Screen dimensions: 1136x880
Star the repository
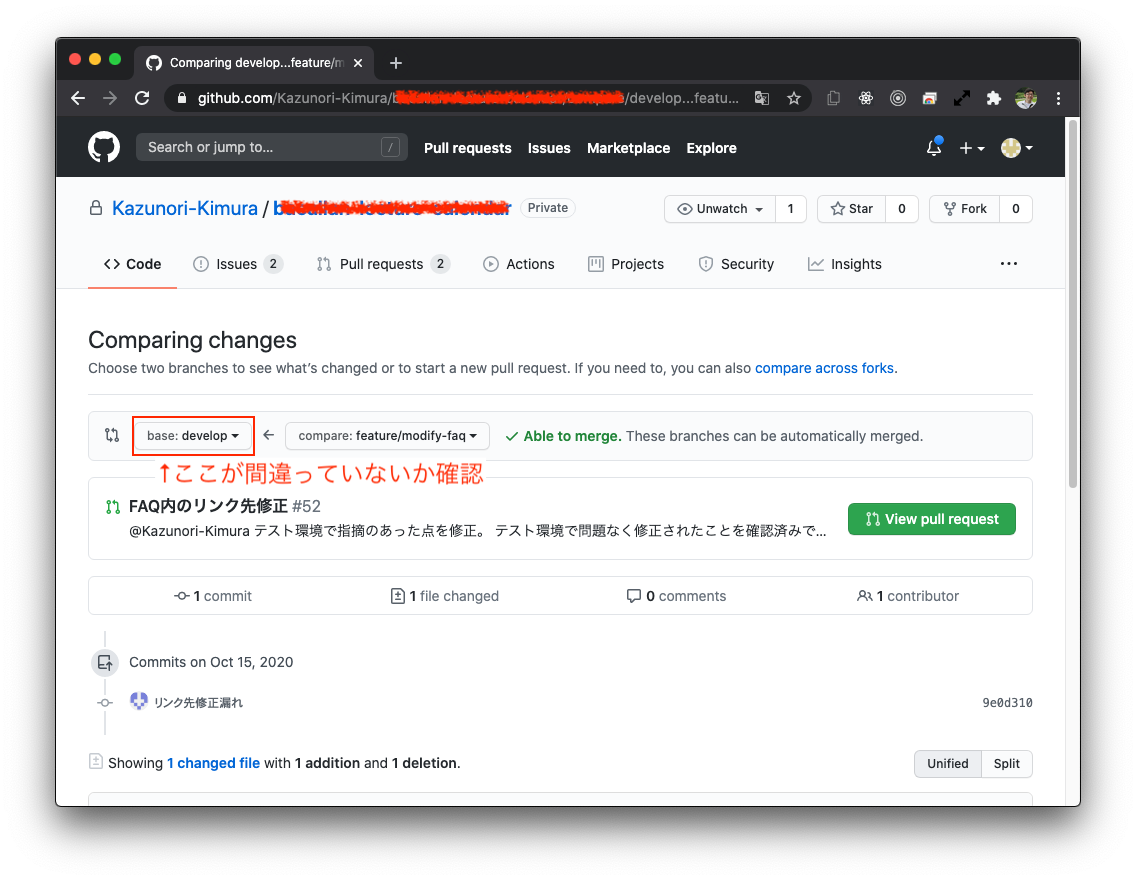pos(851,209)
